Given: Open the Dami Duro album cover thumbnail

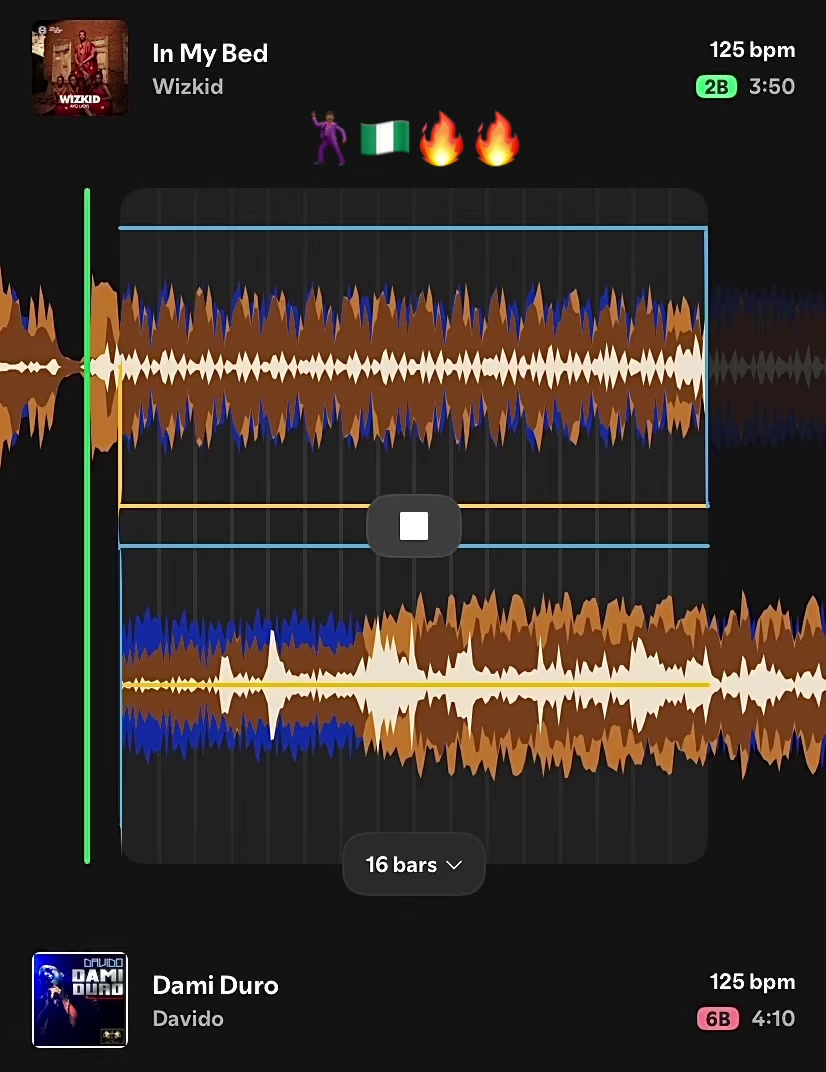Looking at the screenshot, I should pos(80,1000).
